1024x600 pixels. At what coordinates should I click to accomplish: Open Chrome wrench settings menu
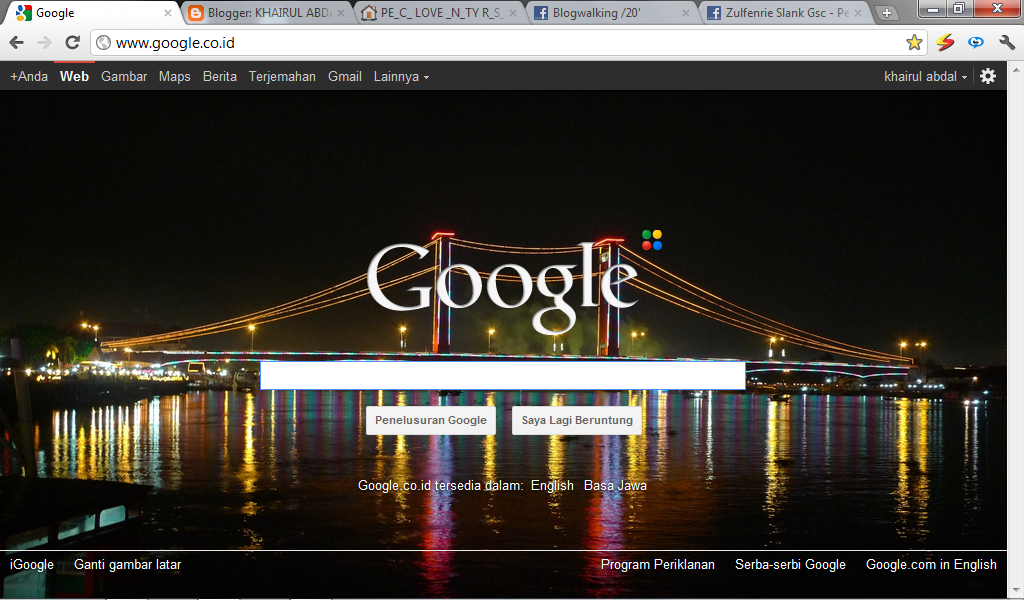(x=1006, y=43)
